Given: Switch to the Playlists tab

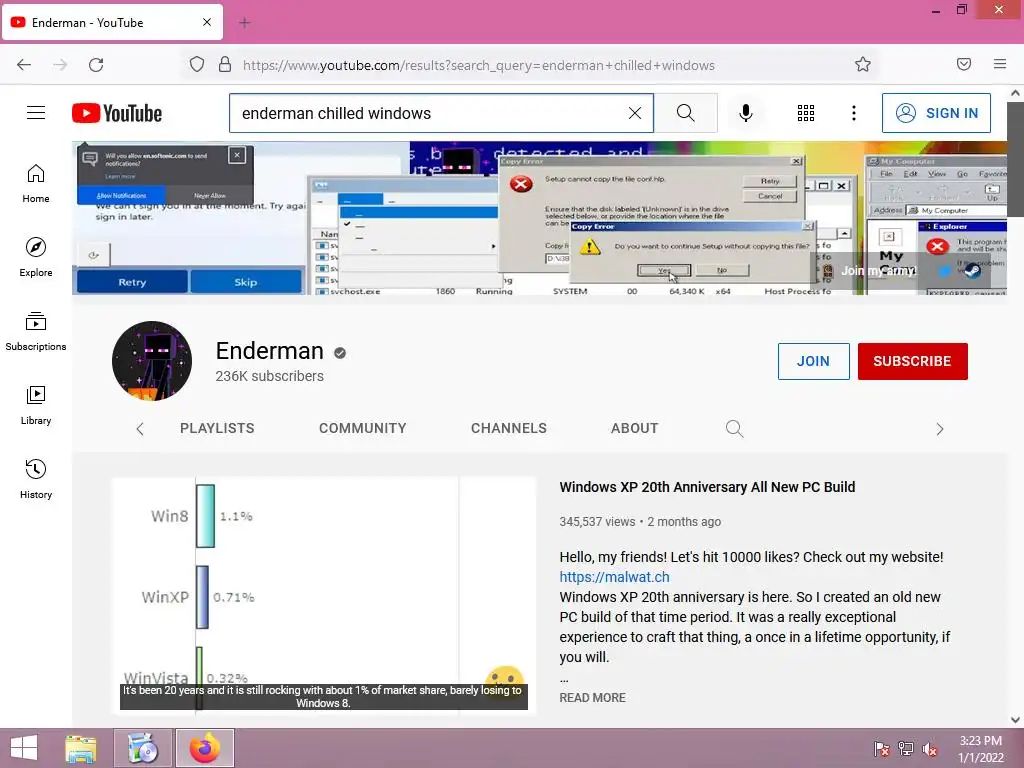Looking at the screenshot, I should pyautogui.click(x=217, y=428).
